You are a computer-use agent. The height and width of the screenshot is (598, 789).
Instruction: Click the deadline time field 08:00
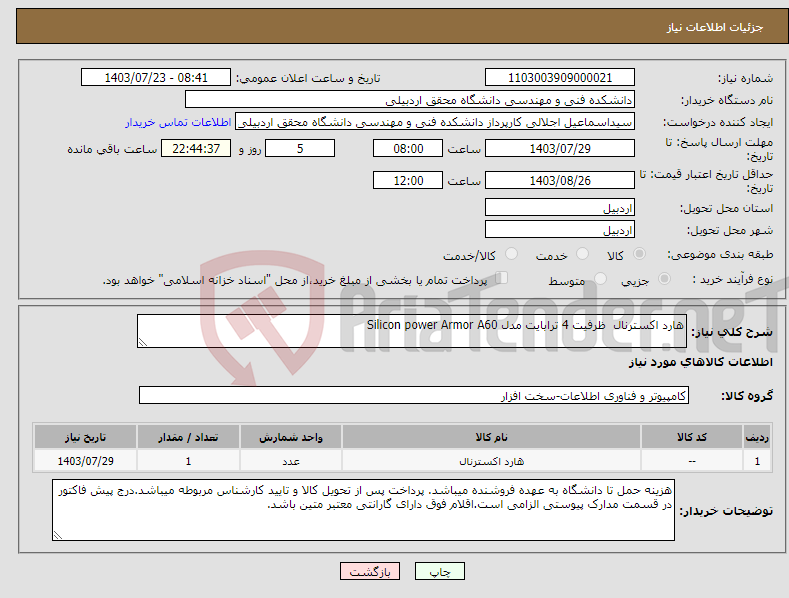point(408,148)
